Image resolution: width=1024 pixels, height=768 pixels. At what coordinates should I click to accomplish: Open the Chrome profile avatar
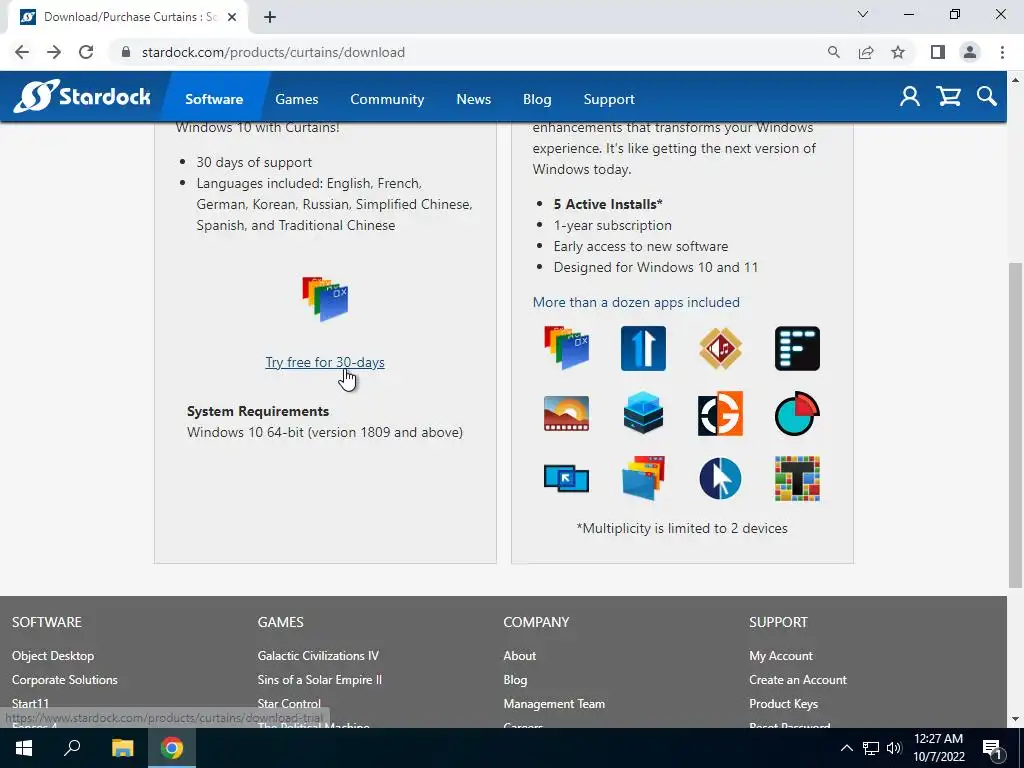pos(970,52)
